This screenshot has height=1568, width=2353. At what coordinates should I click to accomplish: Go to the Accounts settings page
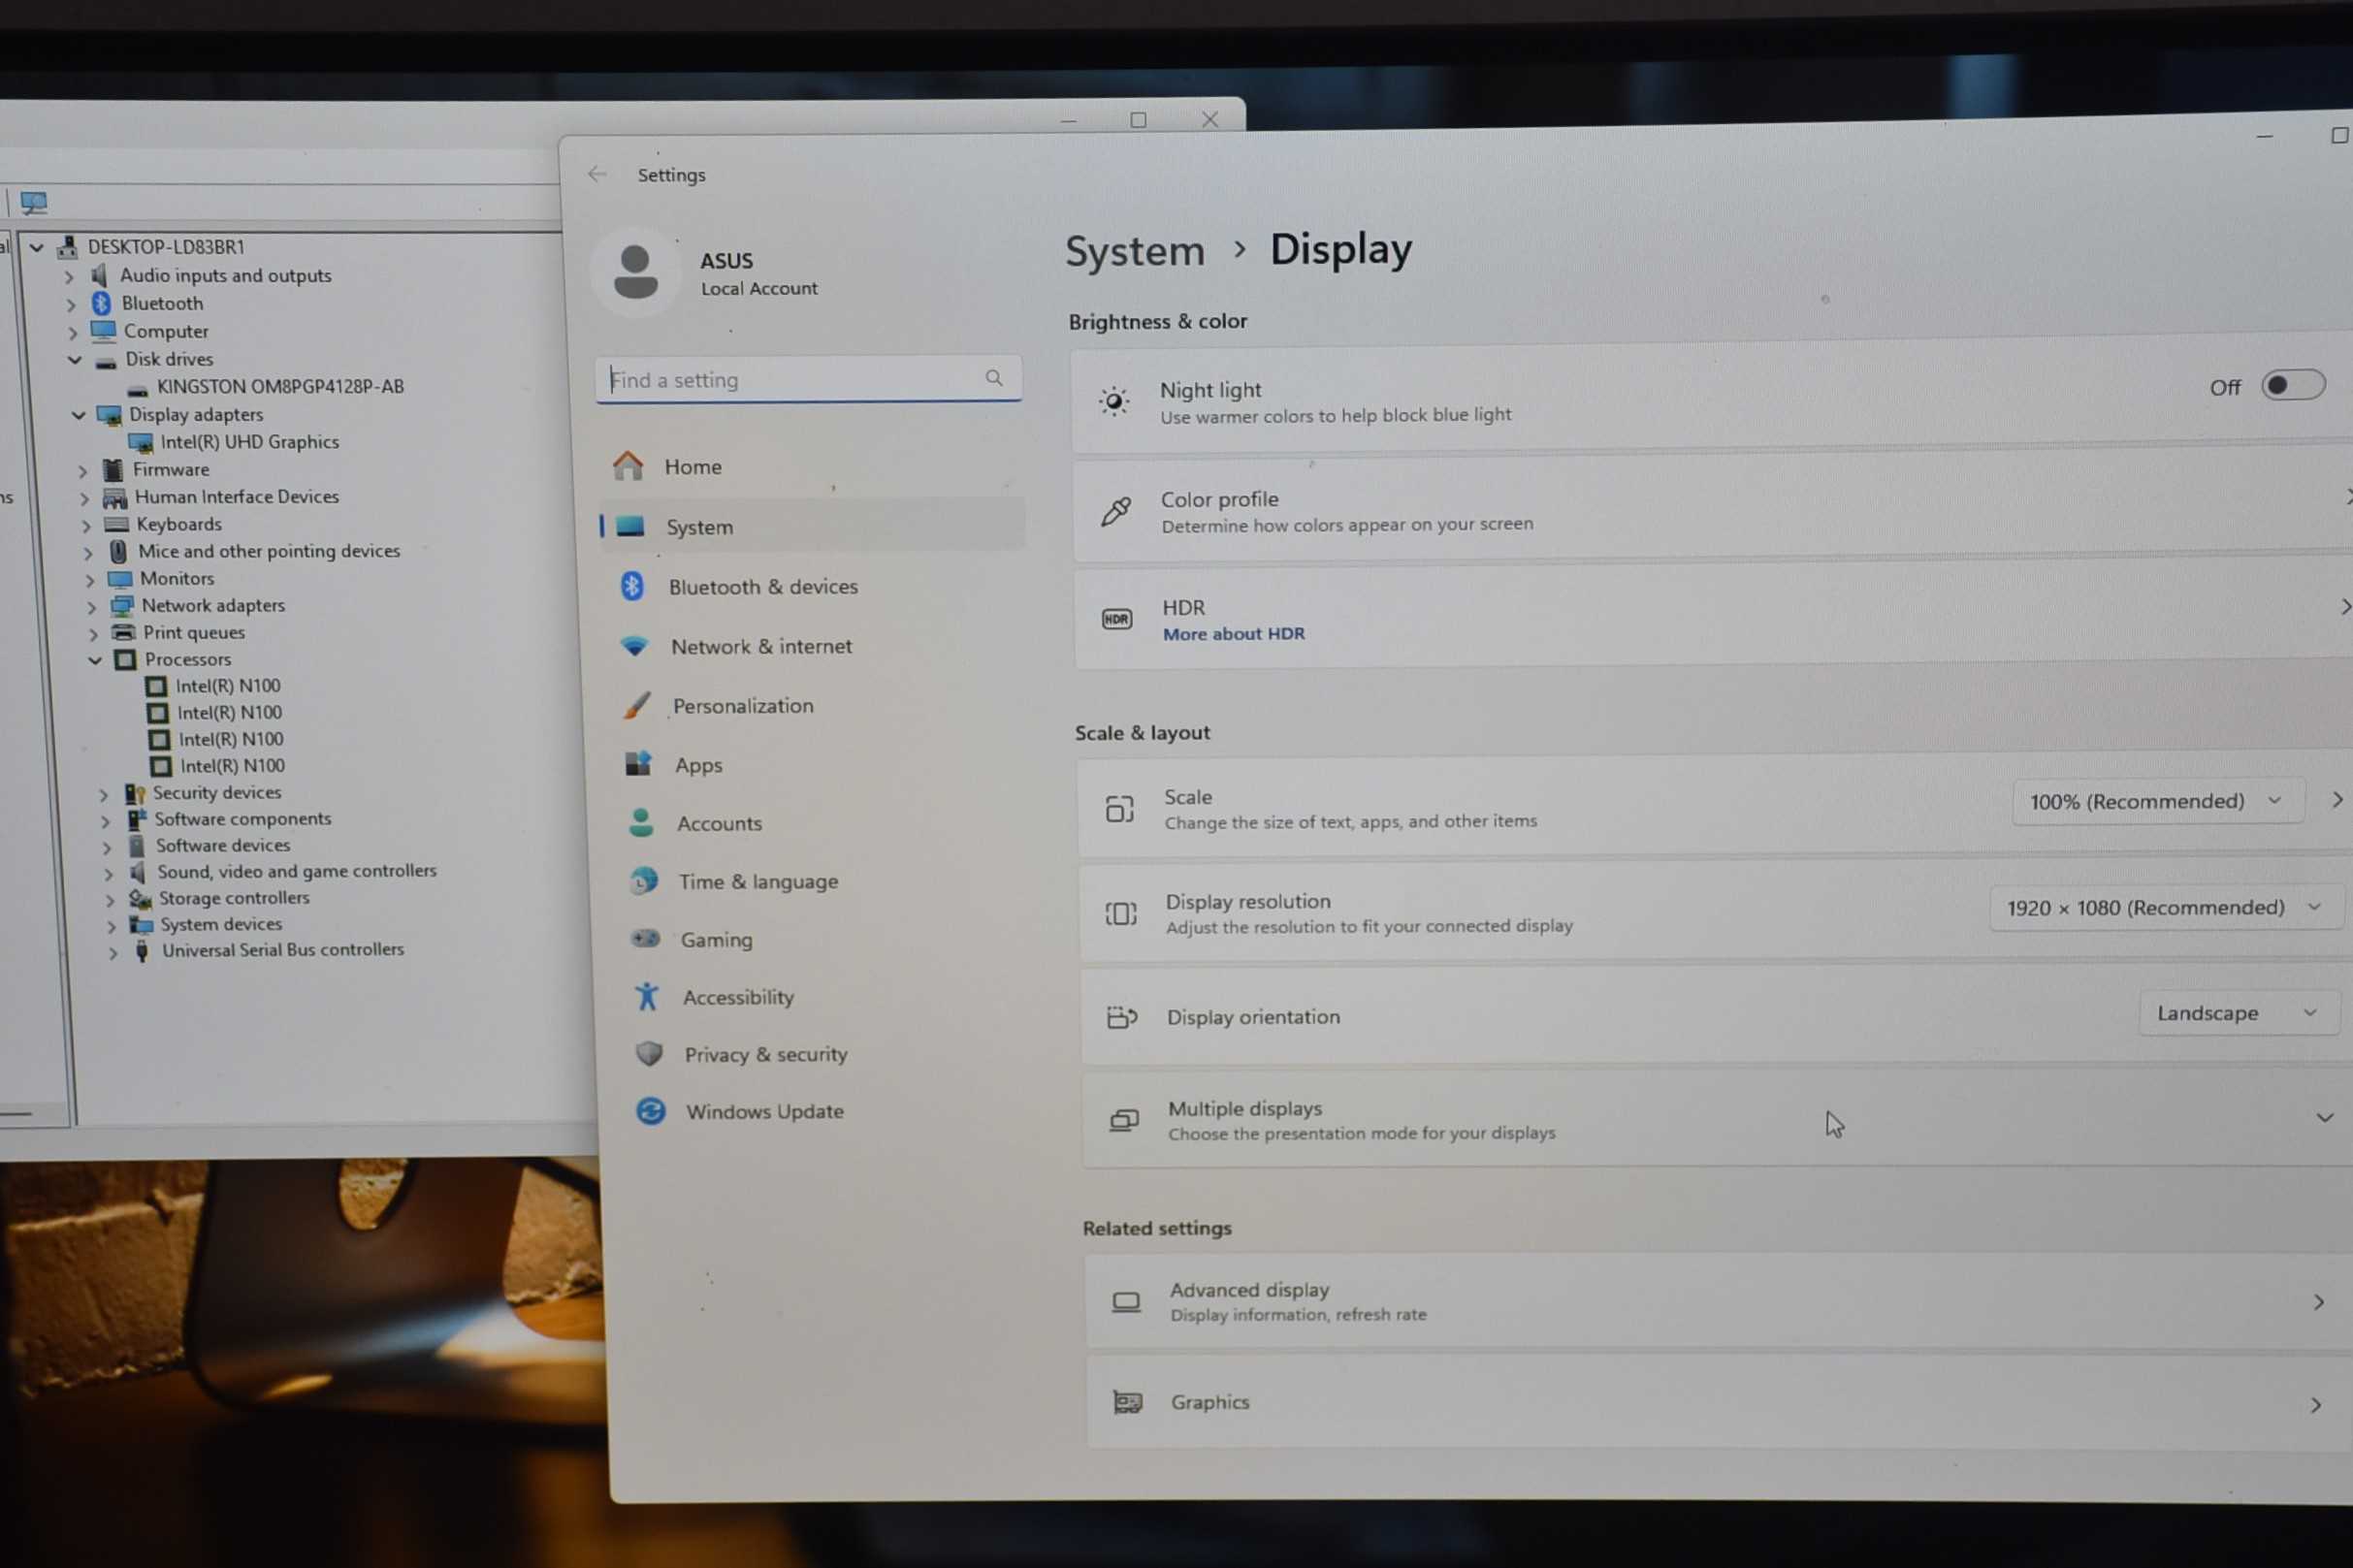pos(719,823)
